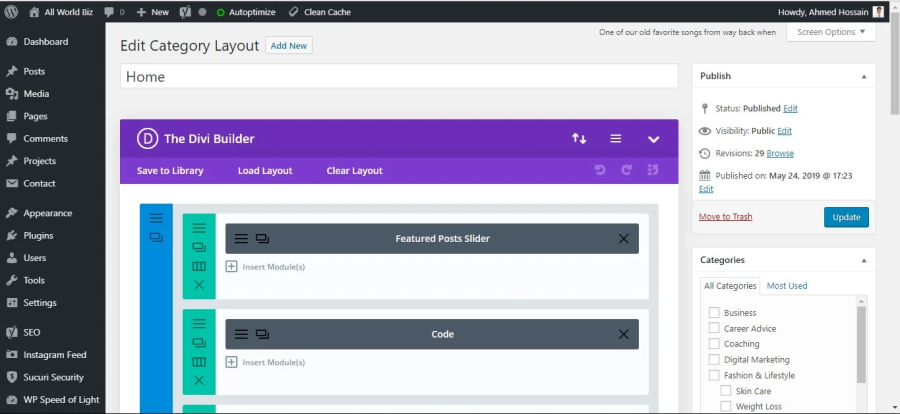Click the Instagram Feed camera icon
The width and height of the screenshot is (900, 414).
(11, 355)
